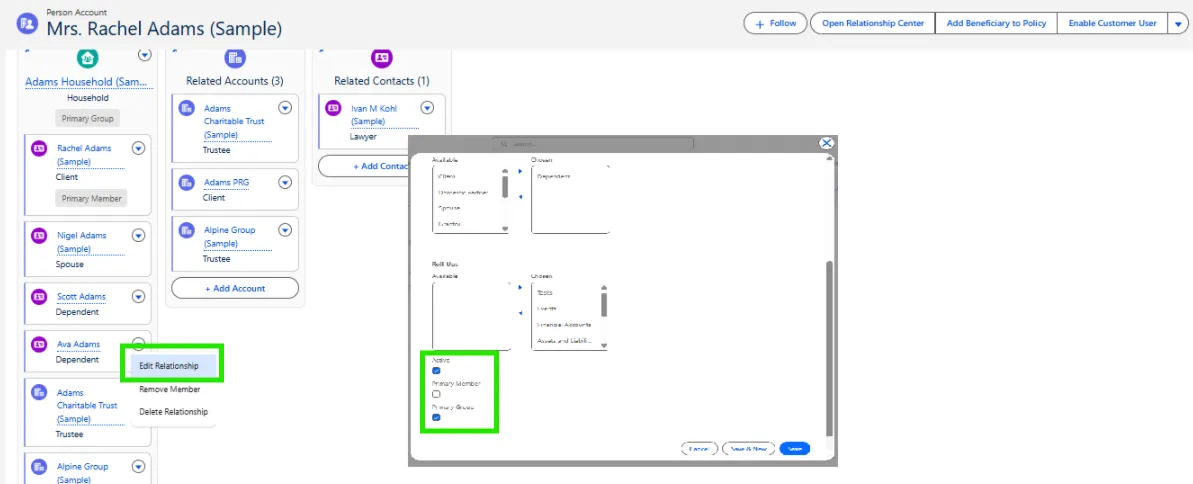Click the Person Account icon beside Rachel Adams
1193x484 pixels.
(27, 23)
